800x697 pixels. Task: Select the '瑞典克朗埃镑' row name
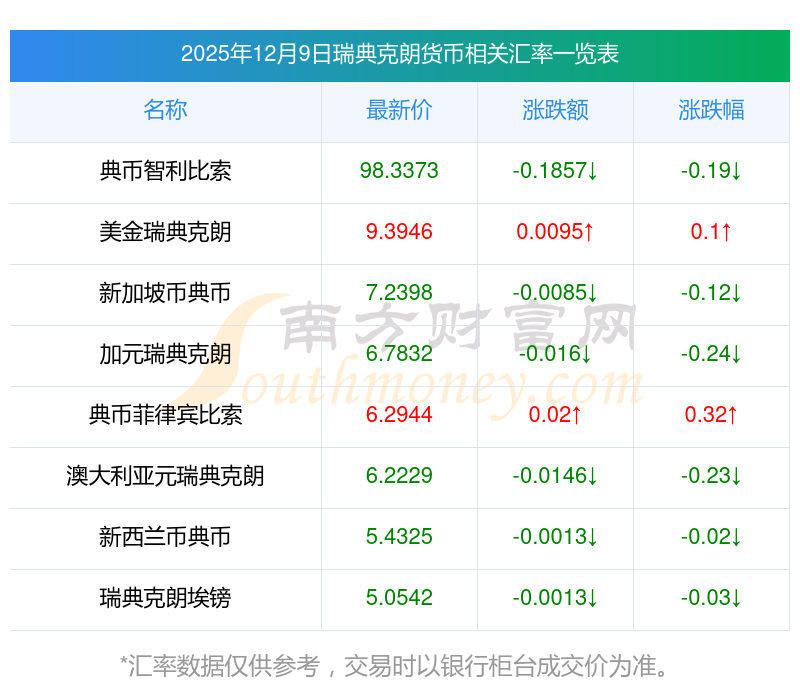point(165,598)
